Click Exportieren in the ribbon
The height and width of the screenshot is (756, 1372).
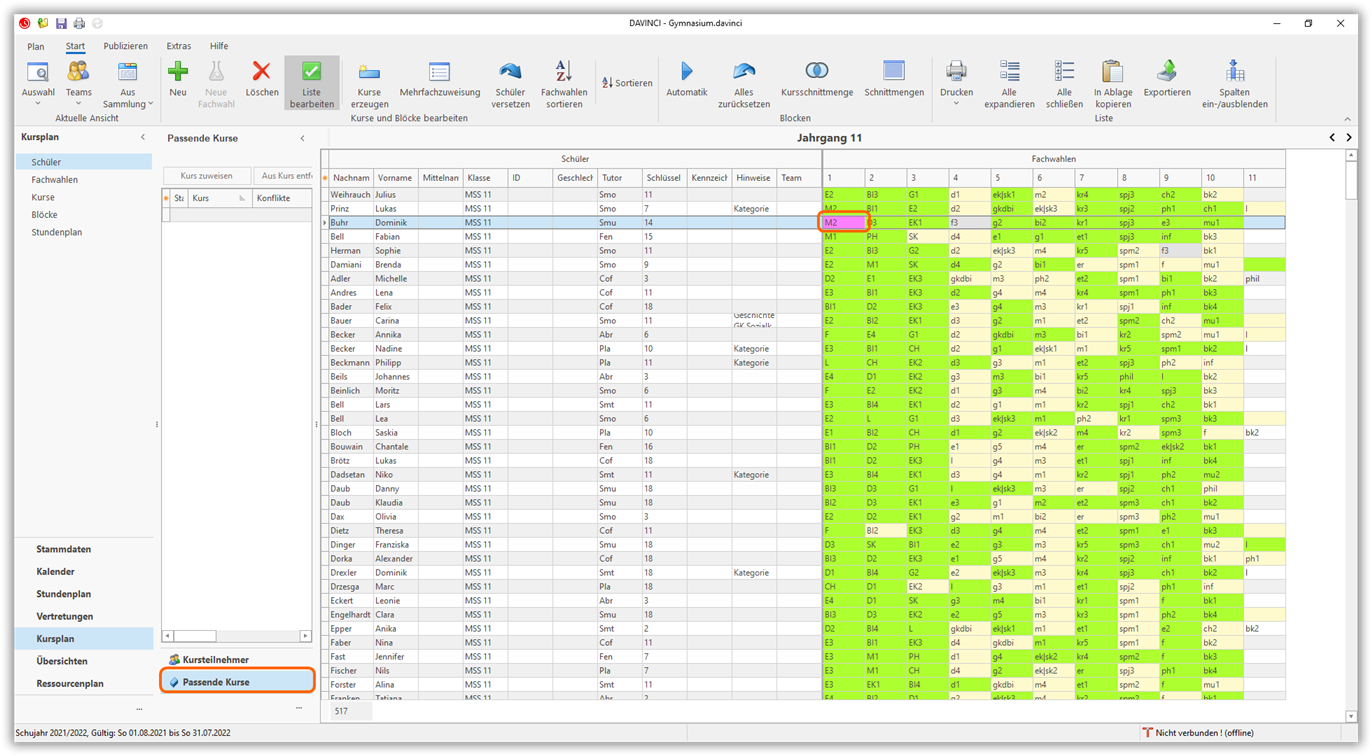coord(1167,73)
